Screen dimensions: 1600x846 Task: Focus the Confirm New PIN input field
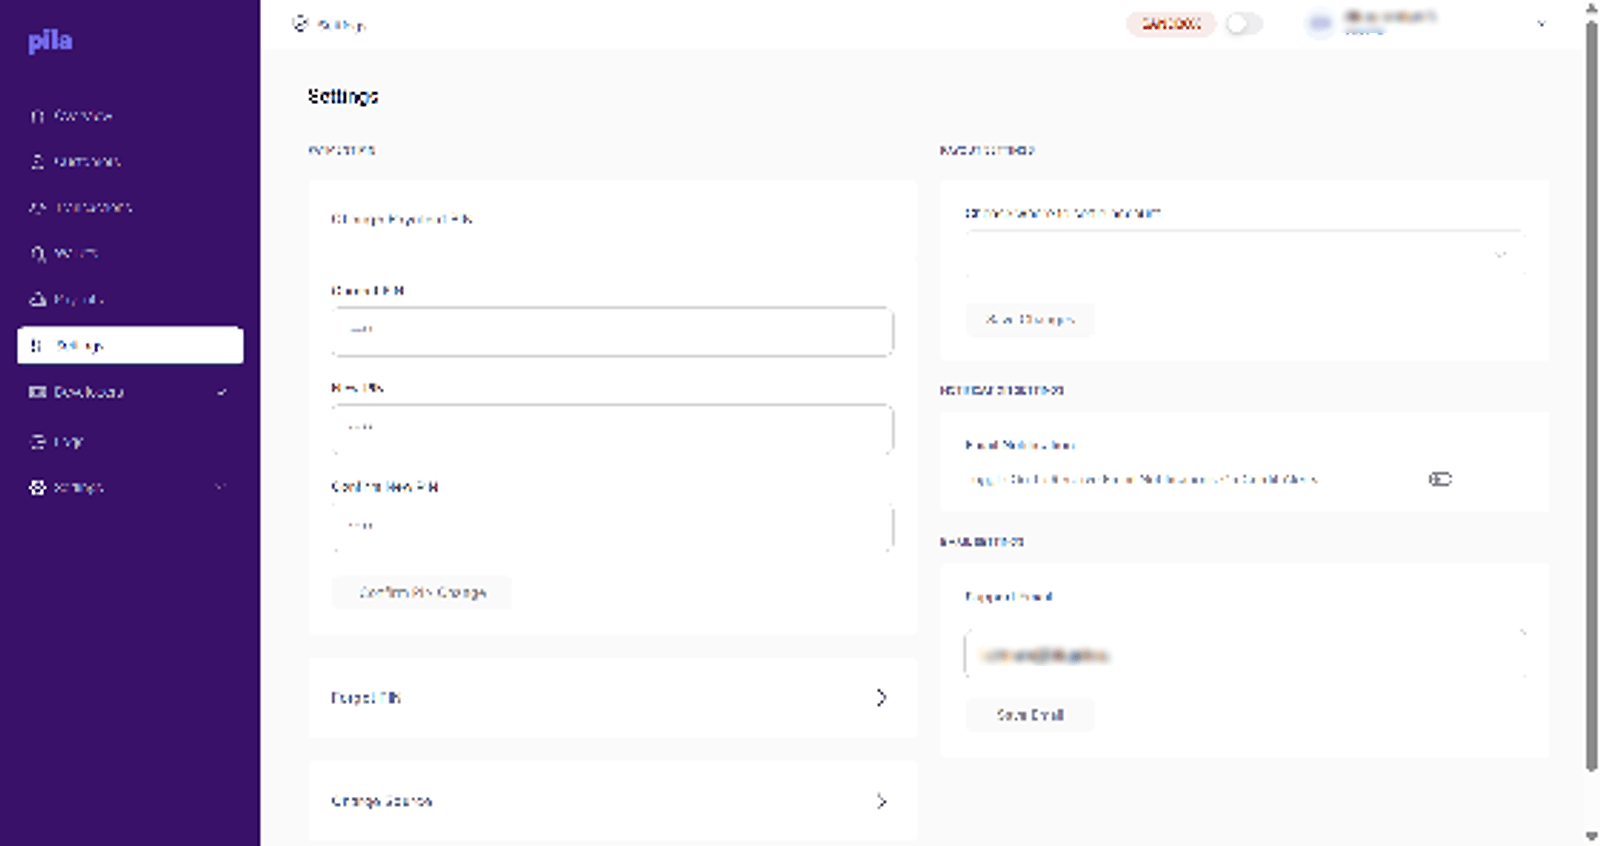pos(612,527)
